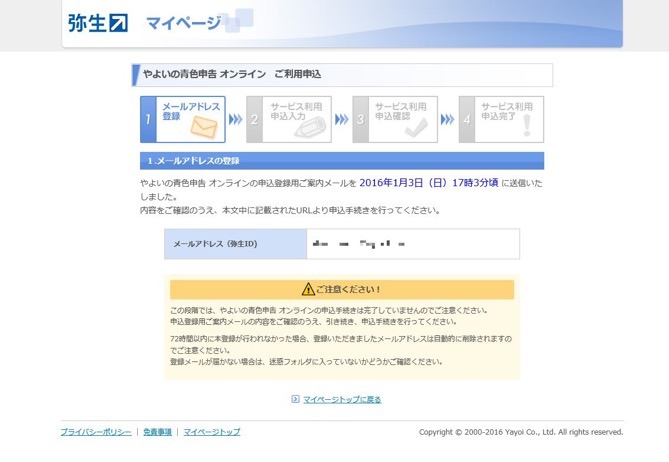This screenshot has width=669, height=462.
Task: Click the pencil icon in step 2
Action: (x=310, y=127)
